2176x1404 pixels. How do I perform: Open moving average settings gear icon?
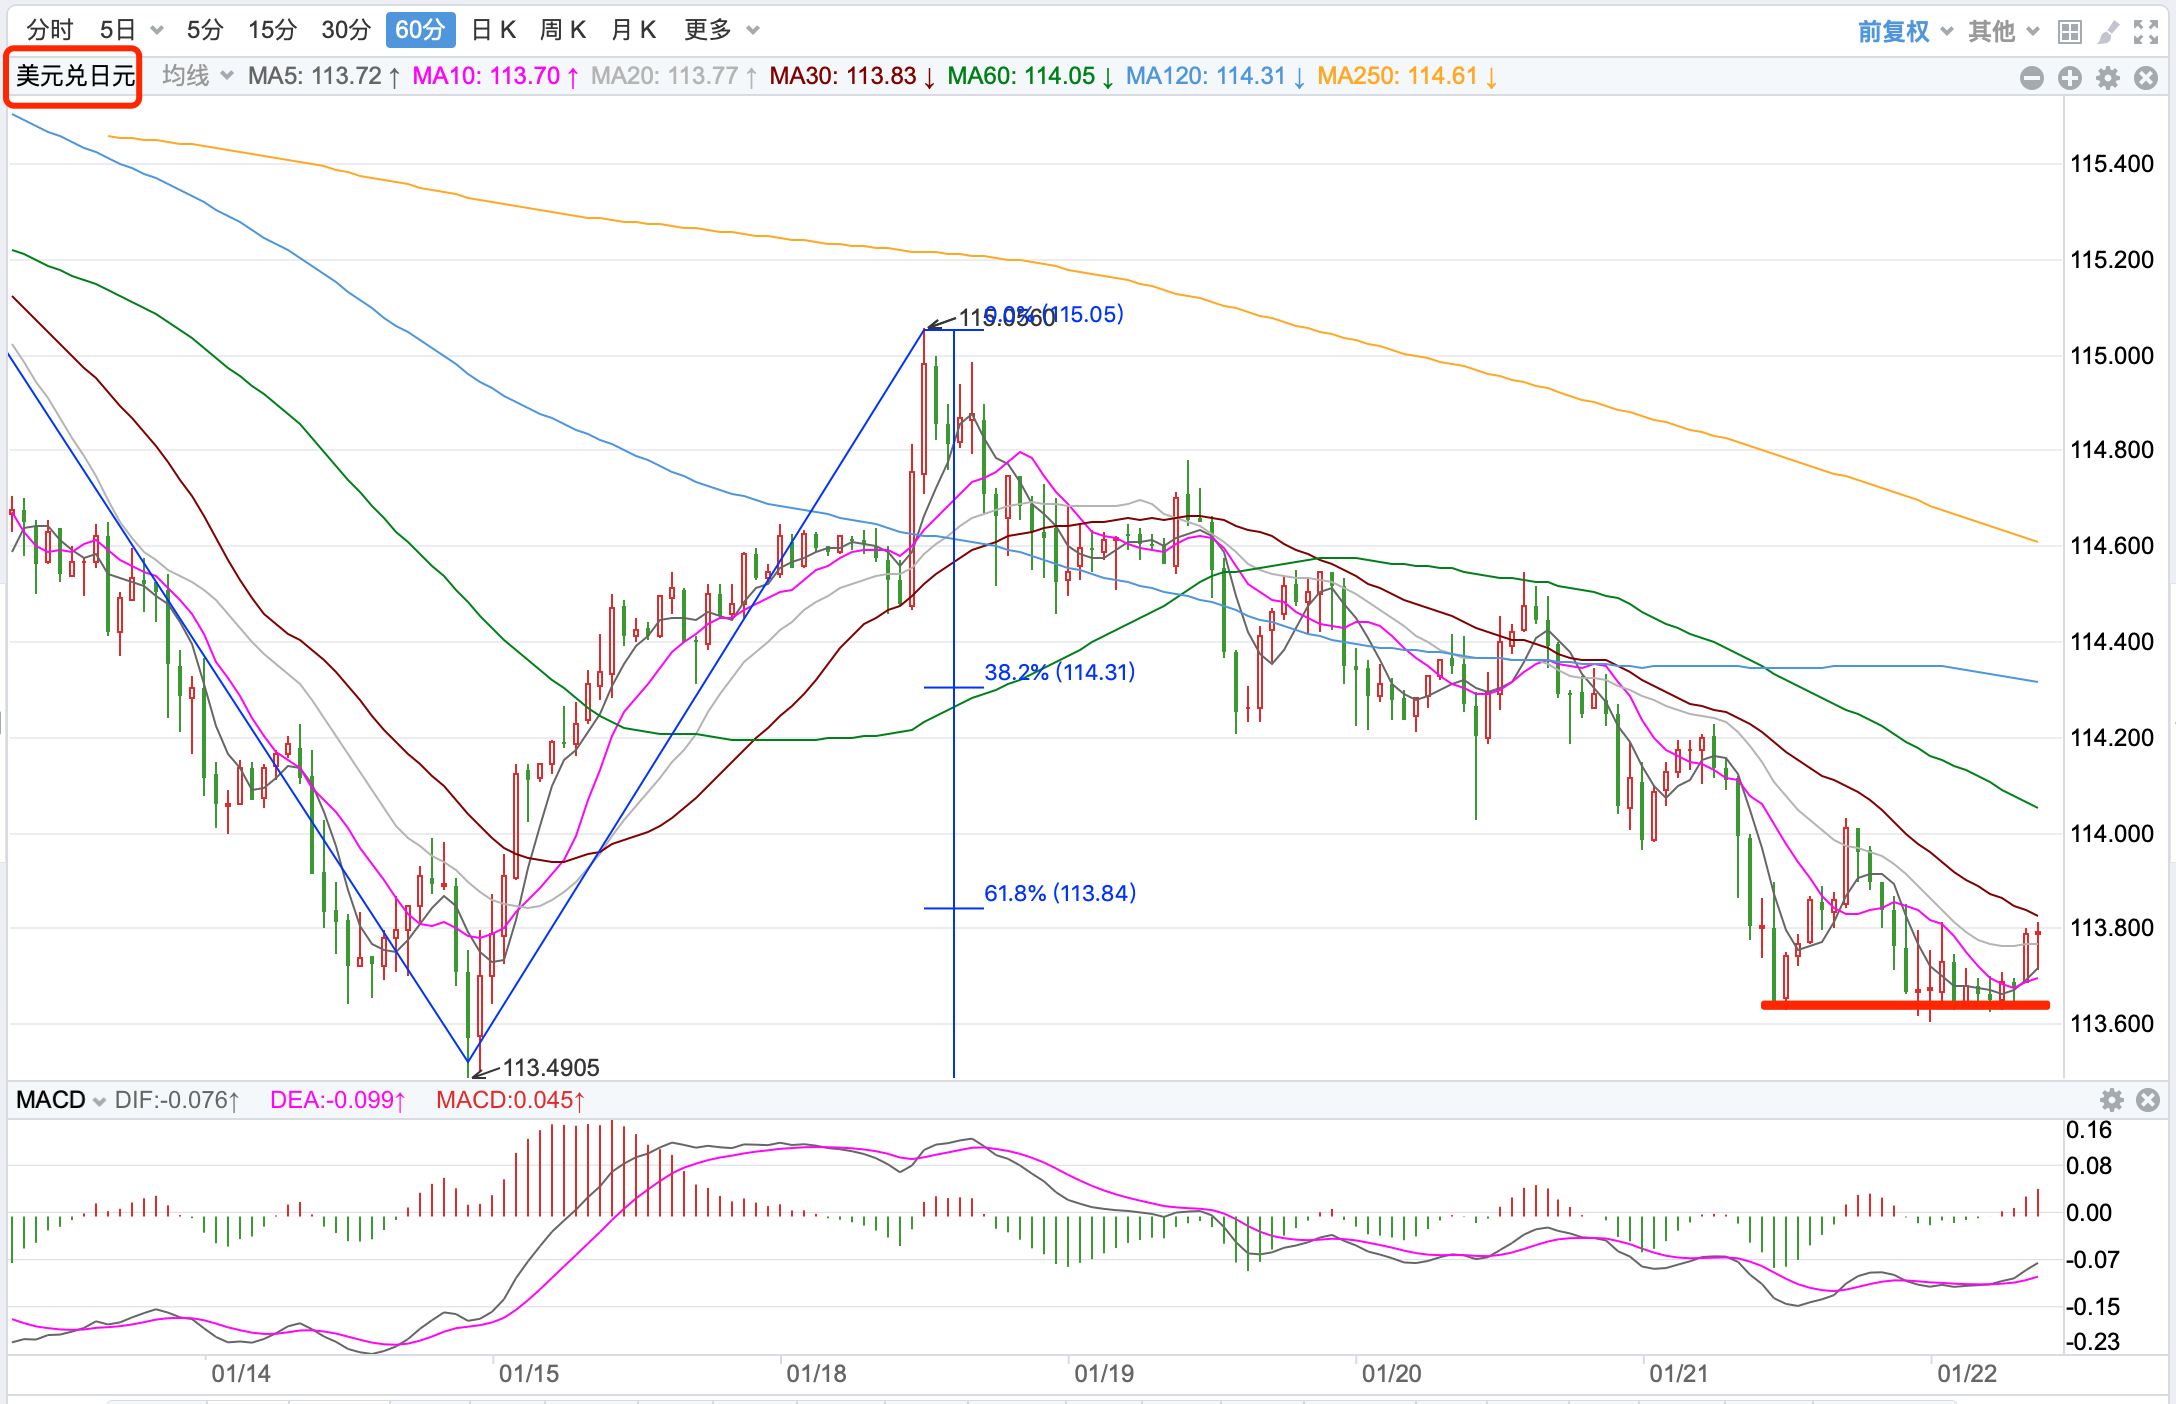coord(2108,78)
